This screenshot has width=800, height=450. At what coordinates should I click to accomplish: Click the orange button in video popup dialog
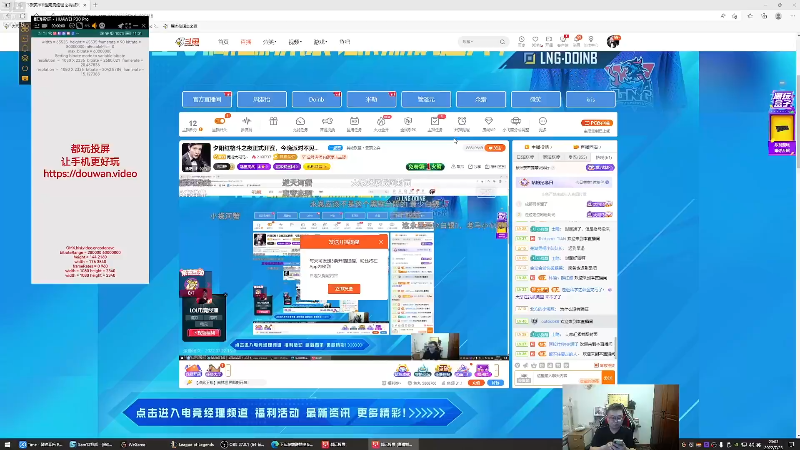pyautogui.click(x=344, y=289)
